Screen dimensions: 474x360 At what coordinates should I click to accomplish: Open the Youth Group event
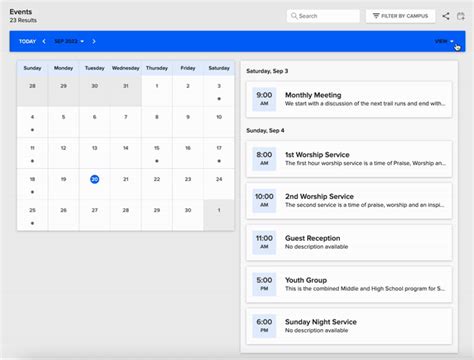[349, 284]
